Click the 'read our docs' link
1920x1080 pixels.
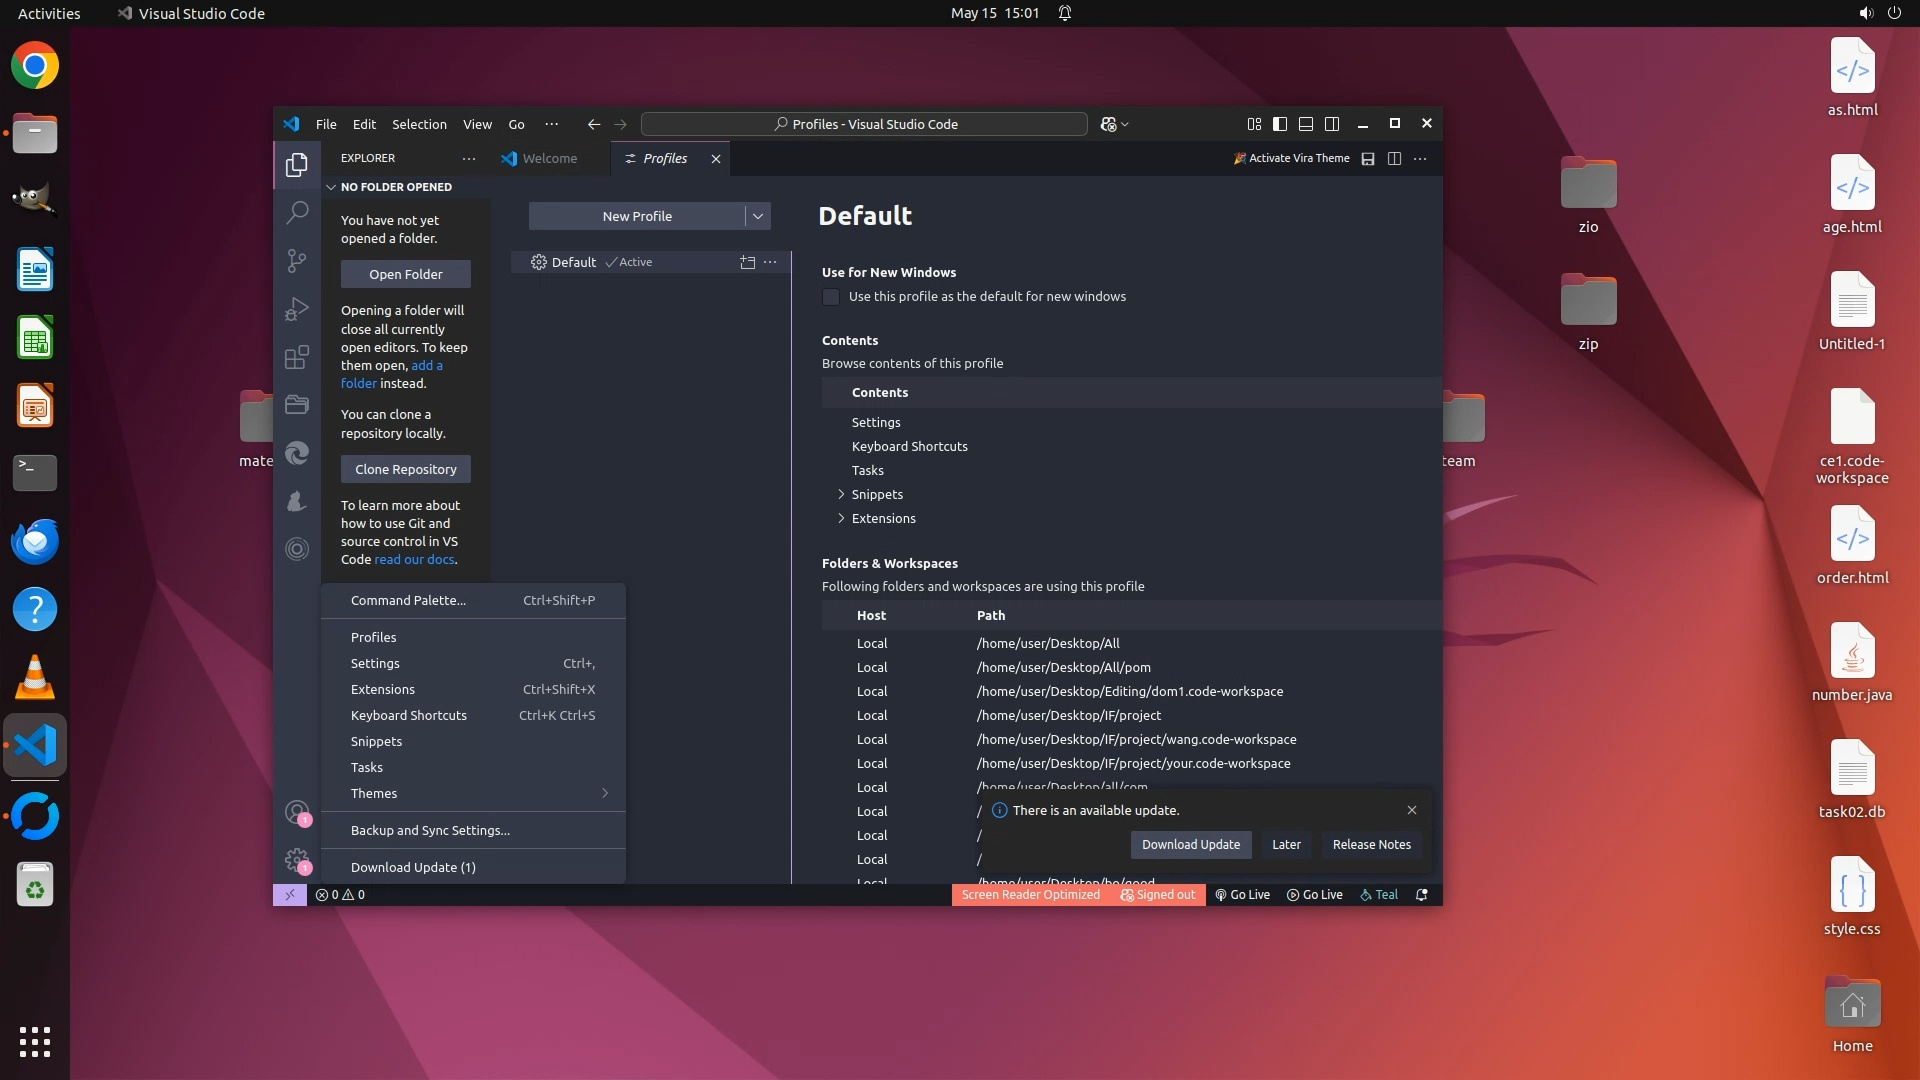[414, 559]
